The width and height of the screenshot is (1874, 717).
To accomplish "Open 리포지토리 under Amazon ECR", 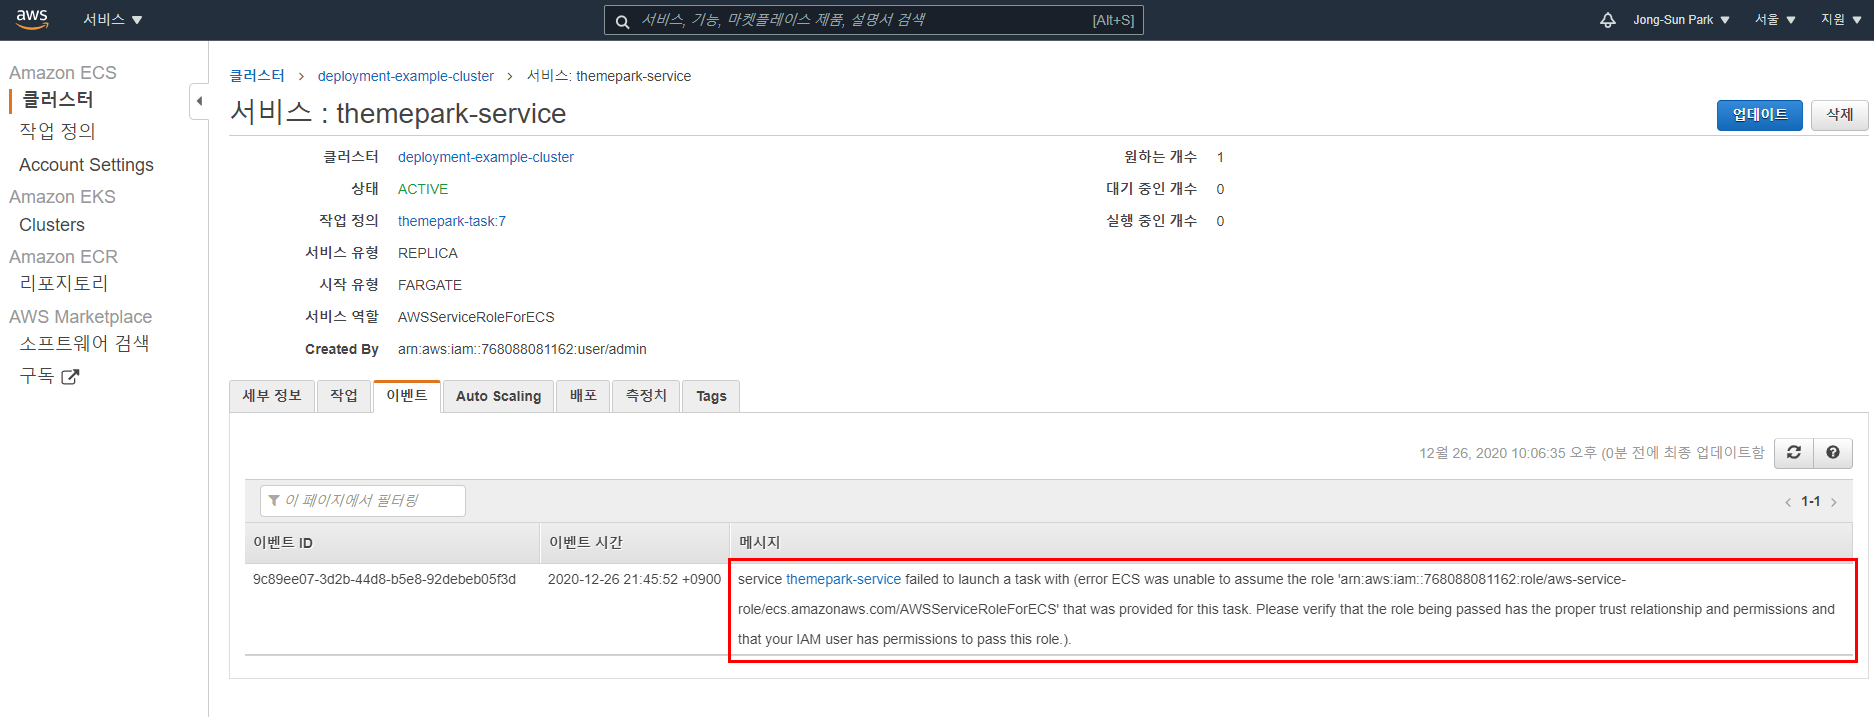I will 64,284.
